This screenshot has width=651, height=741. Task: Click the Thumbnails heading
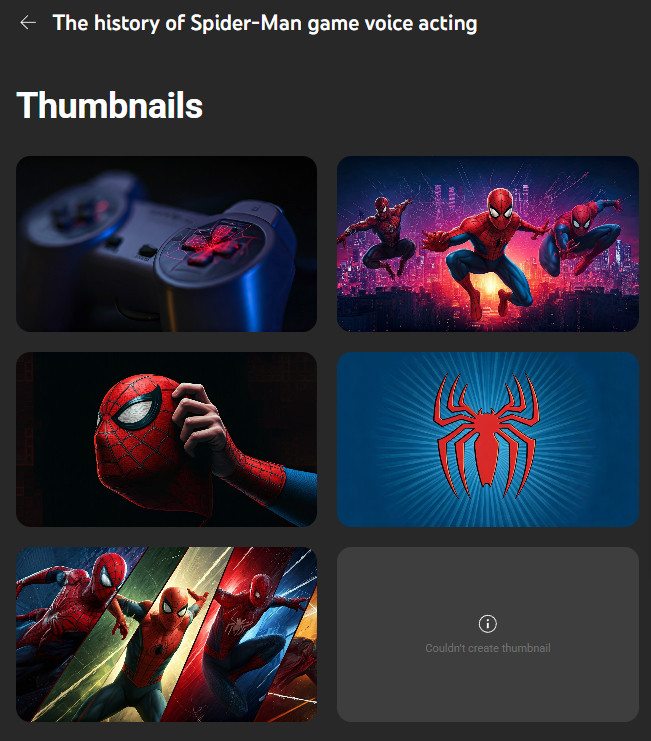110,105
